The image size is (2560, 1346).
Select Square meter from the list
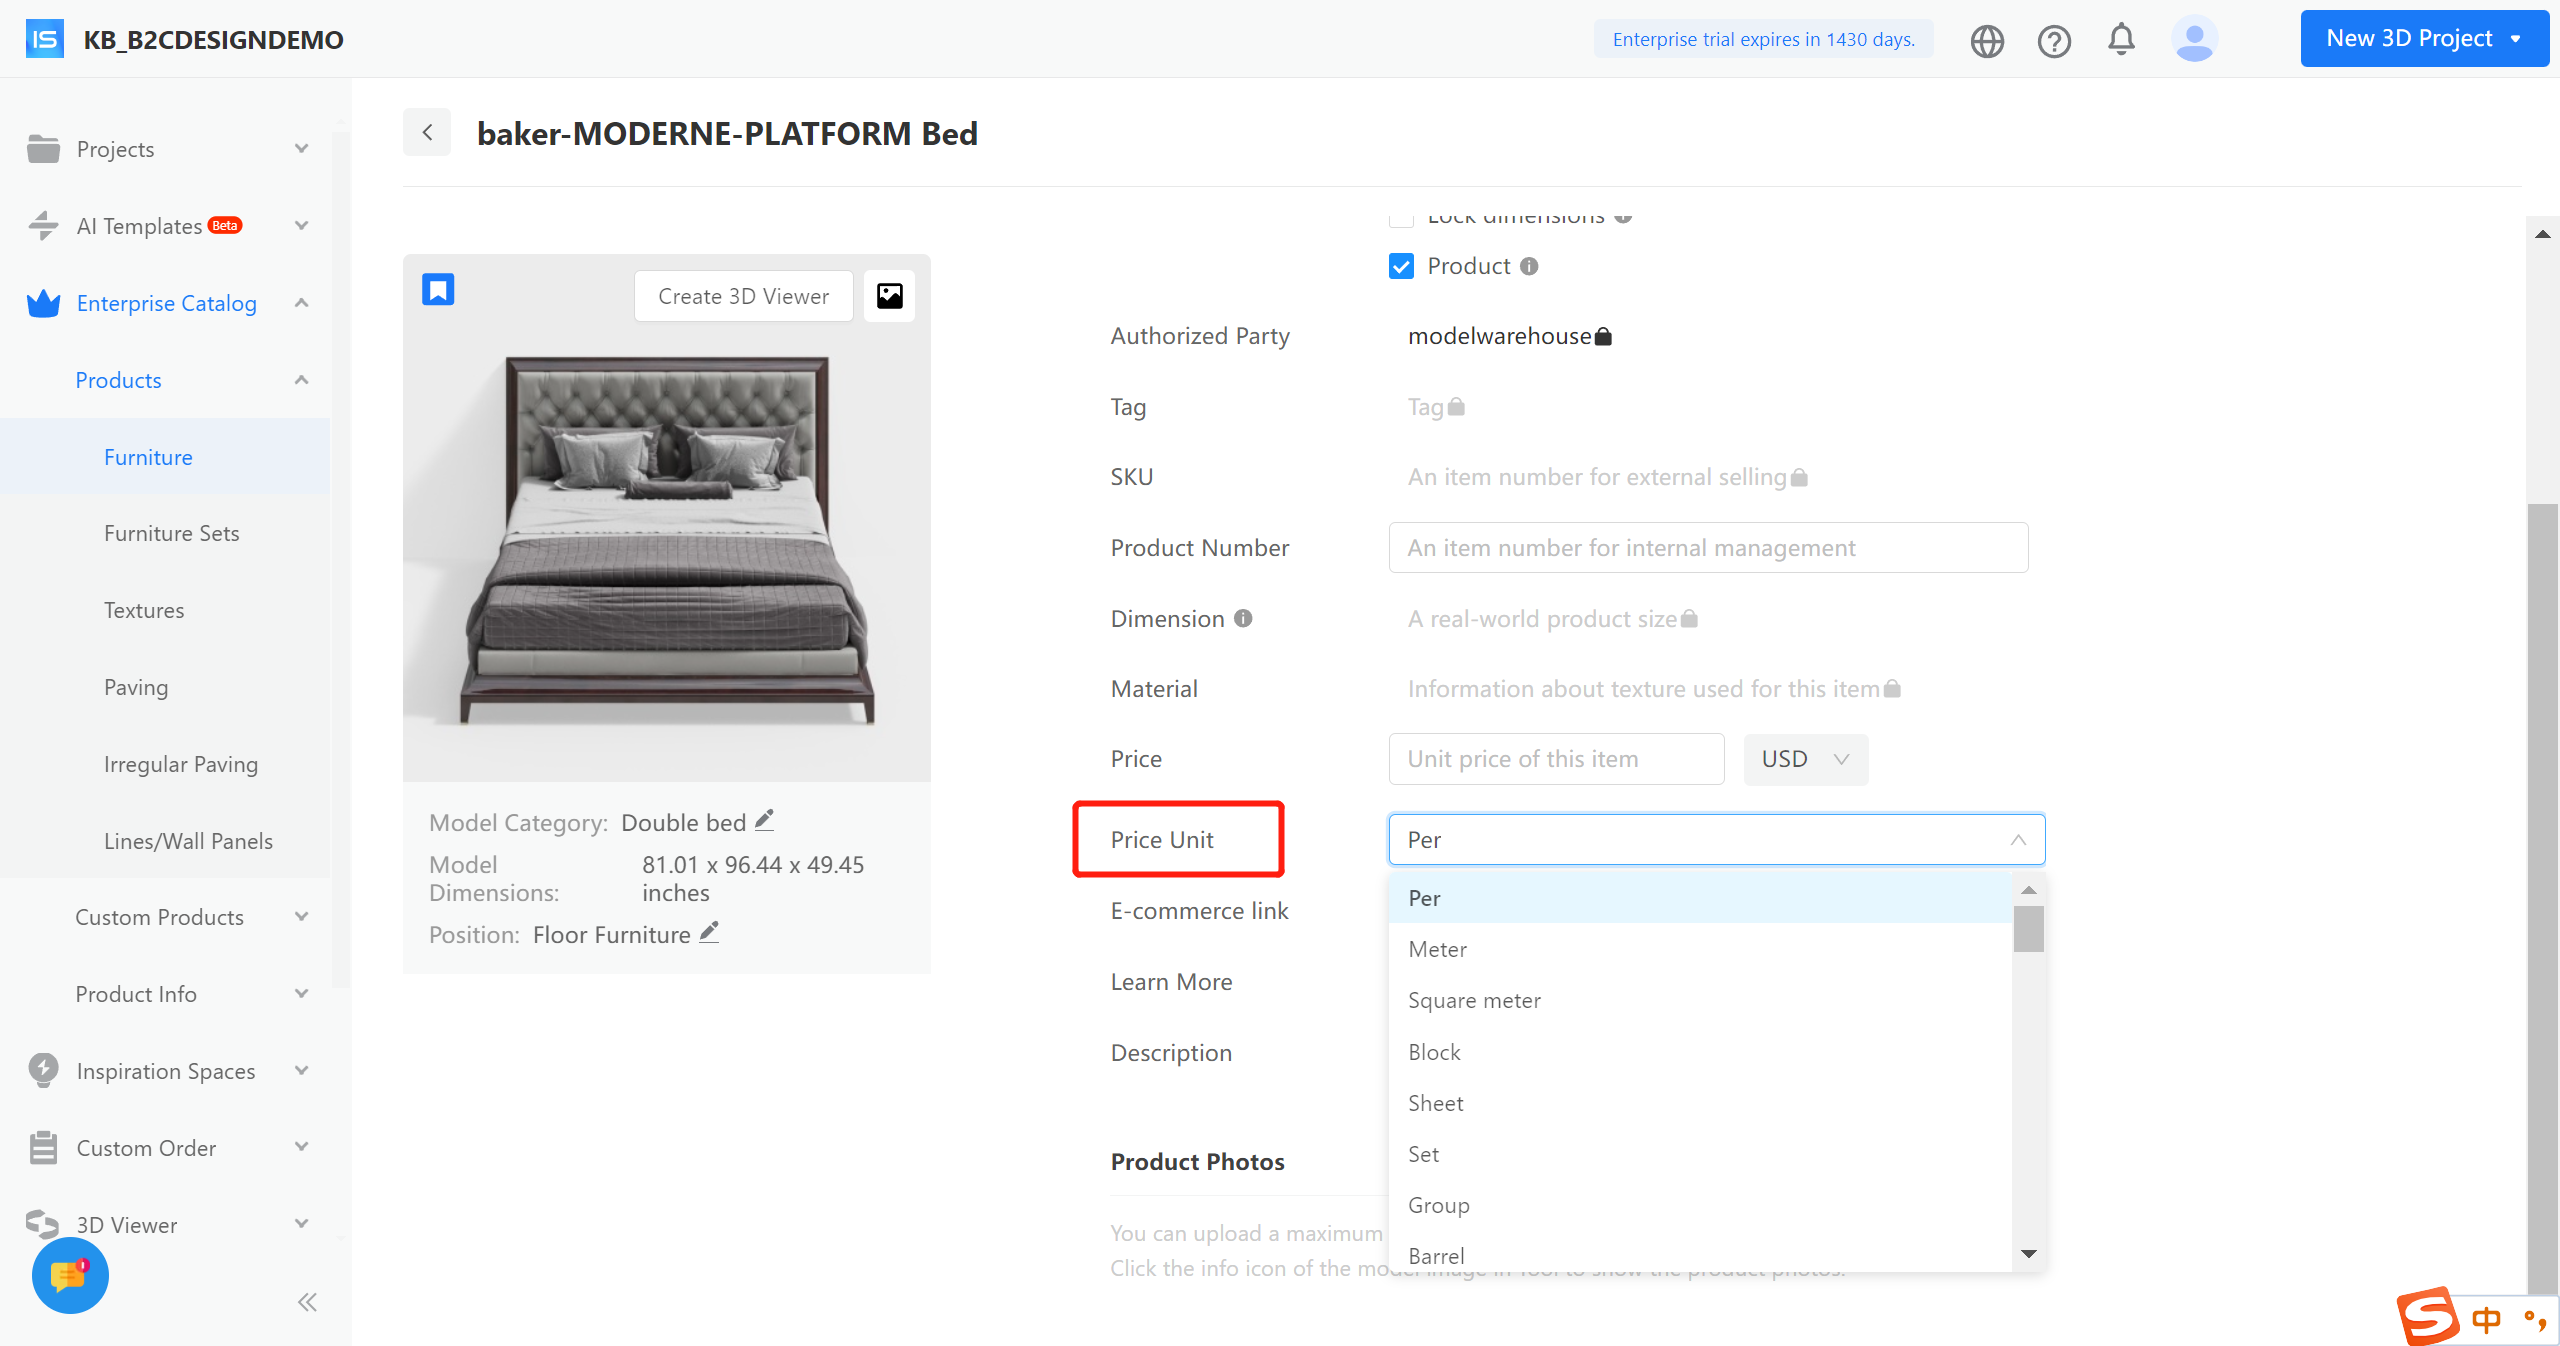click(x=1474, y=1000)
